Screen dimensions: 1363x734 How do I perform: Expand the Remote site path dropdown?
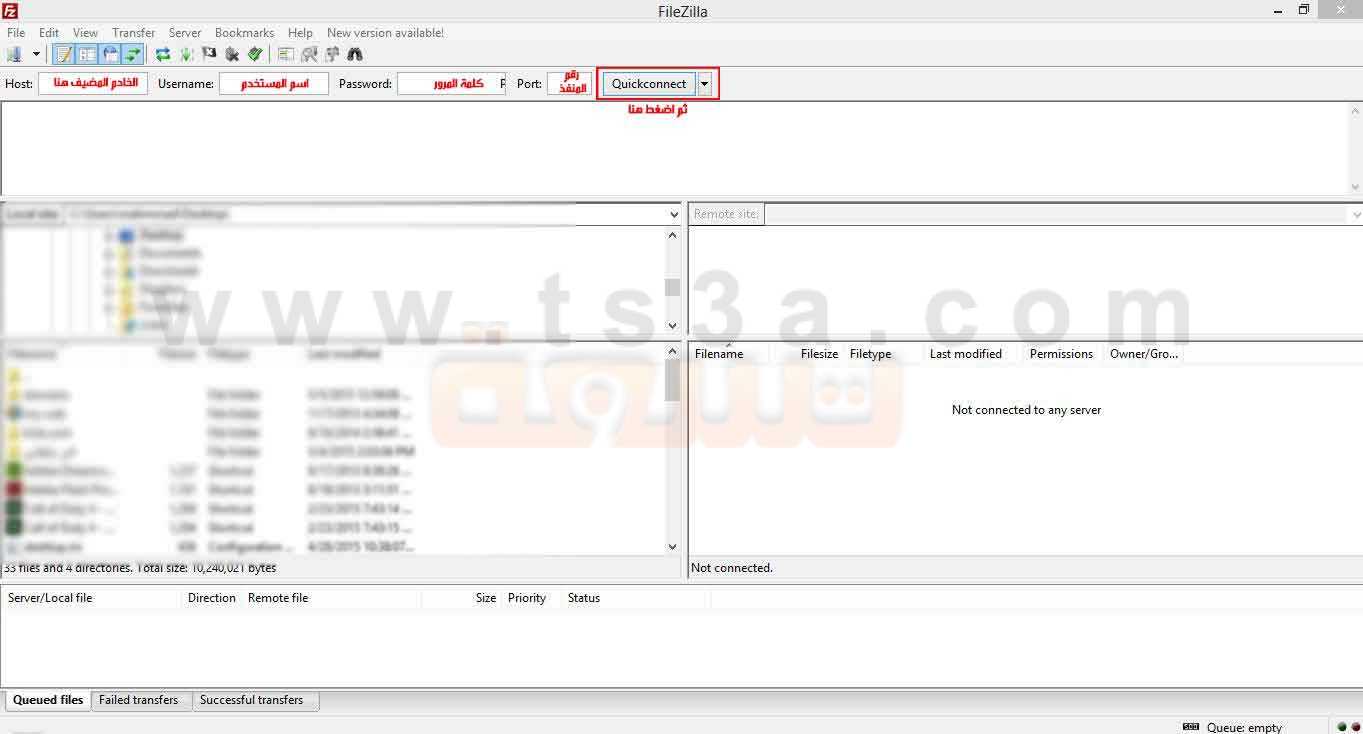click(1356, 214)
